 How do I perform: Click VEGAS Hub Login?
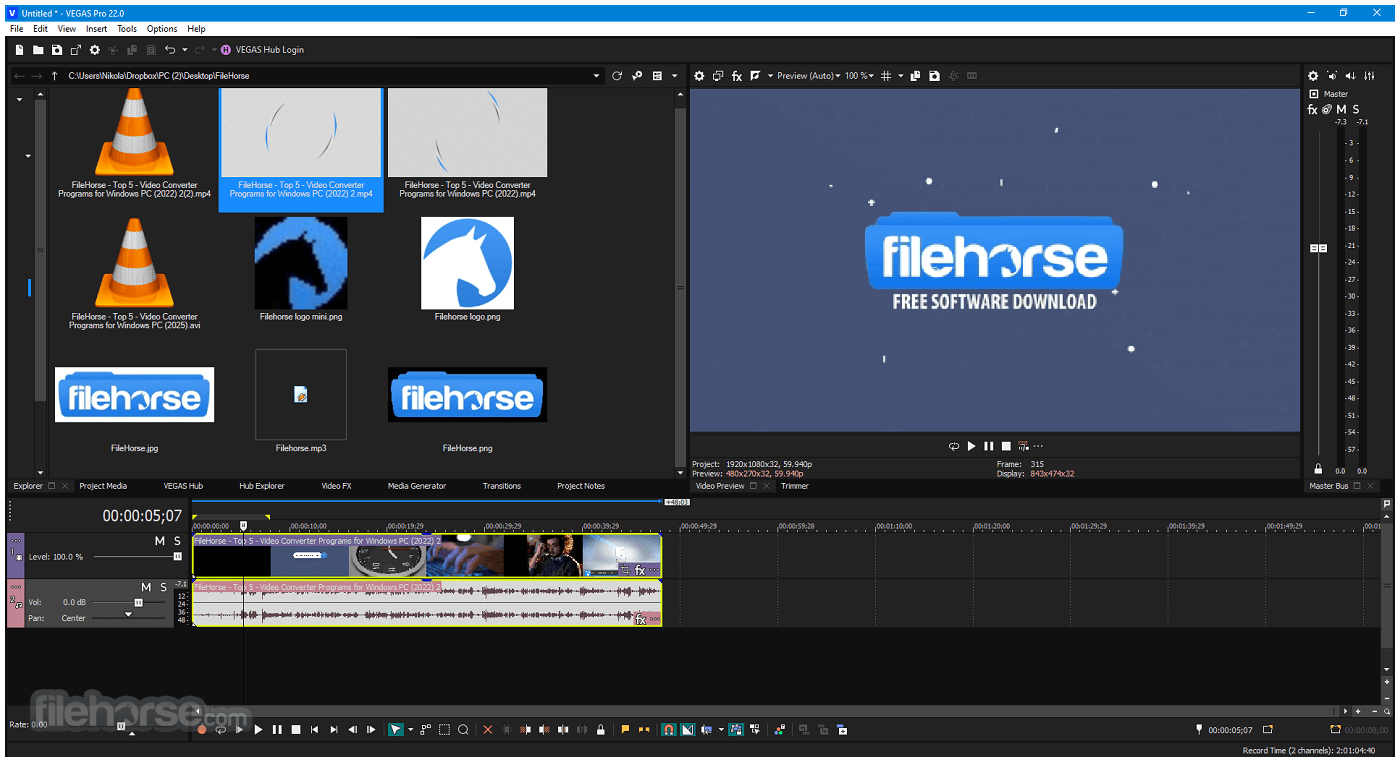point(261,50)
